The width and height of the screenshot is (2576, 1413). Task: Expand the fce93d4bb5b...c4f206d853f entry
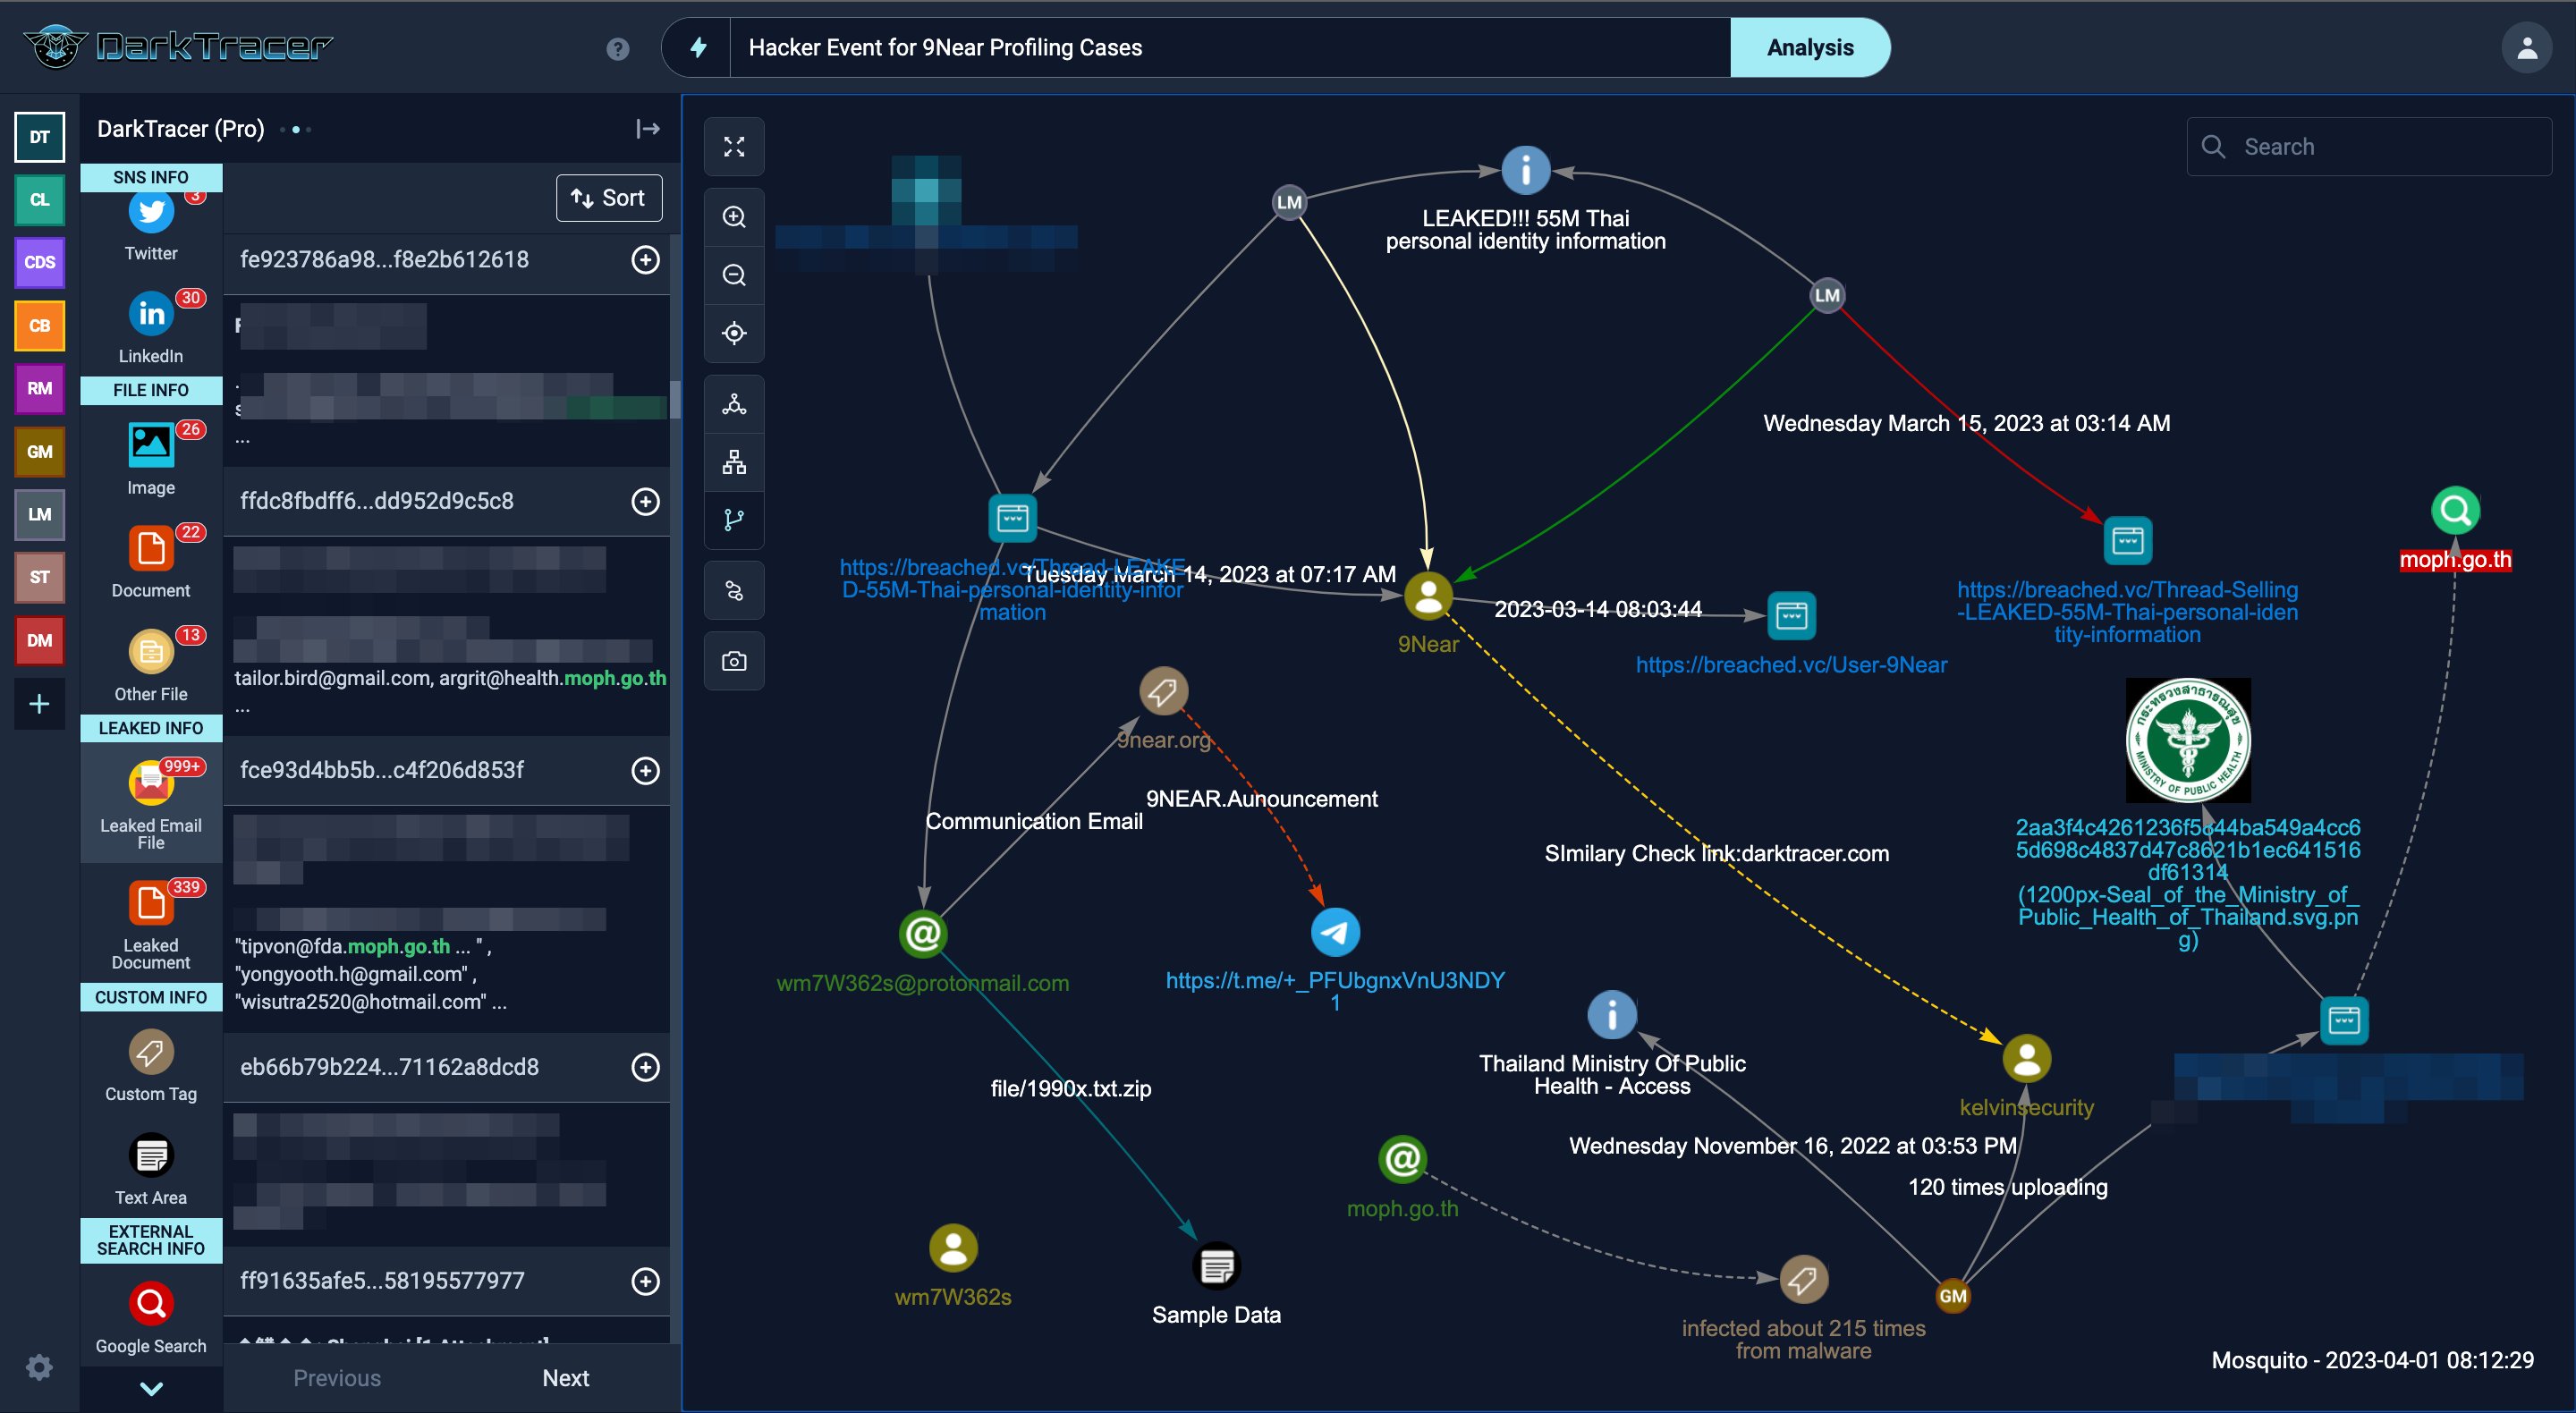[646, 770]
